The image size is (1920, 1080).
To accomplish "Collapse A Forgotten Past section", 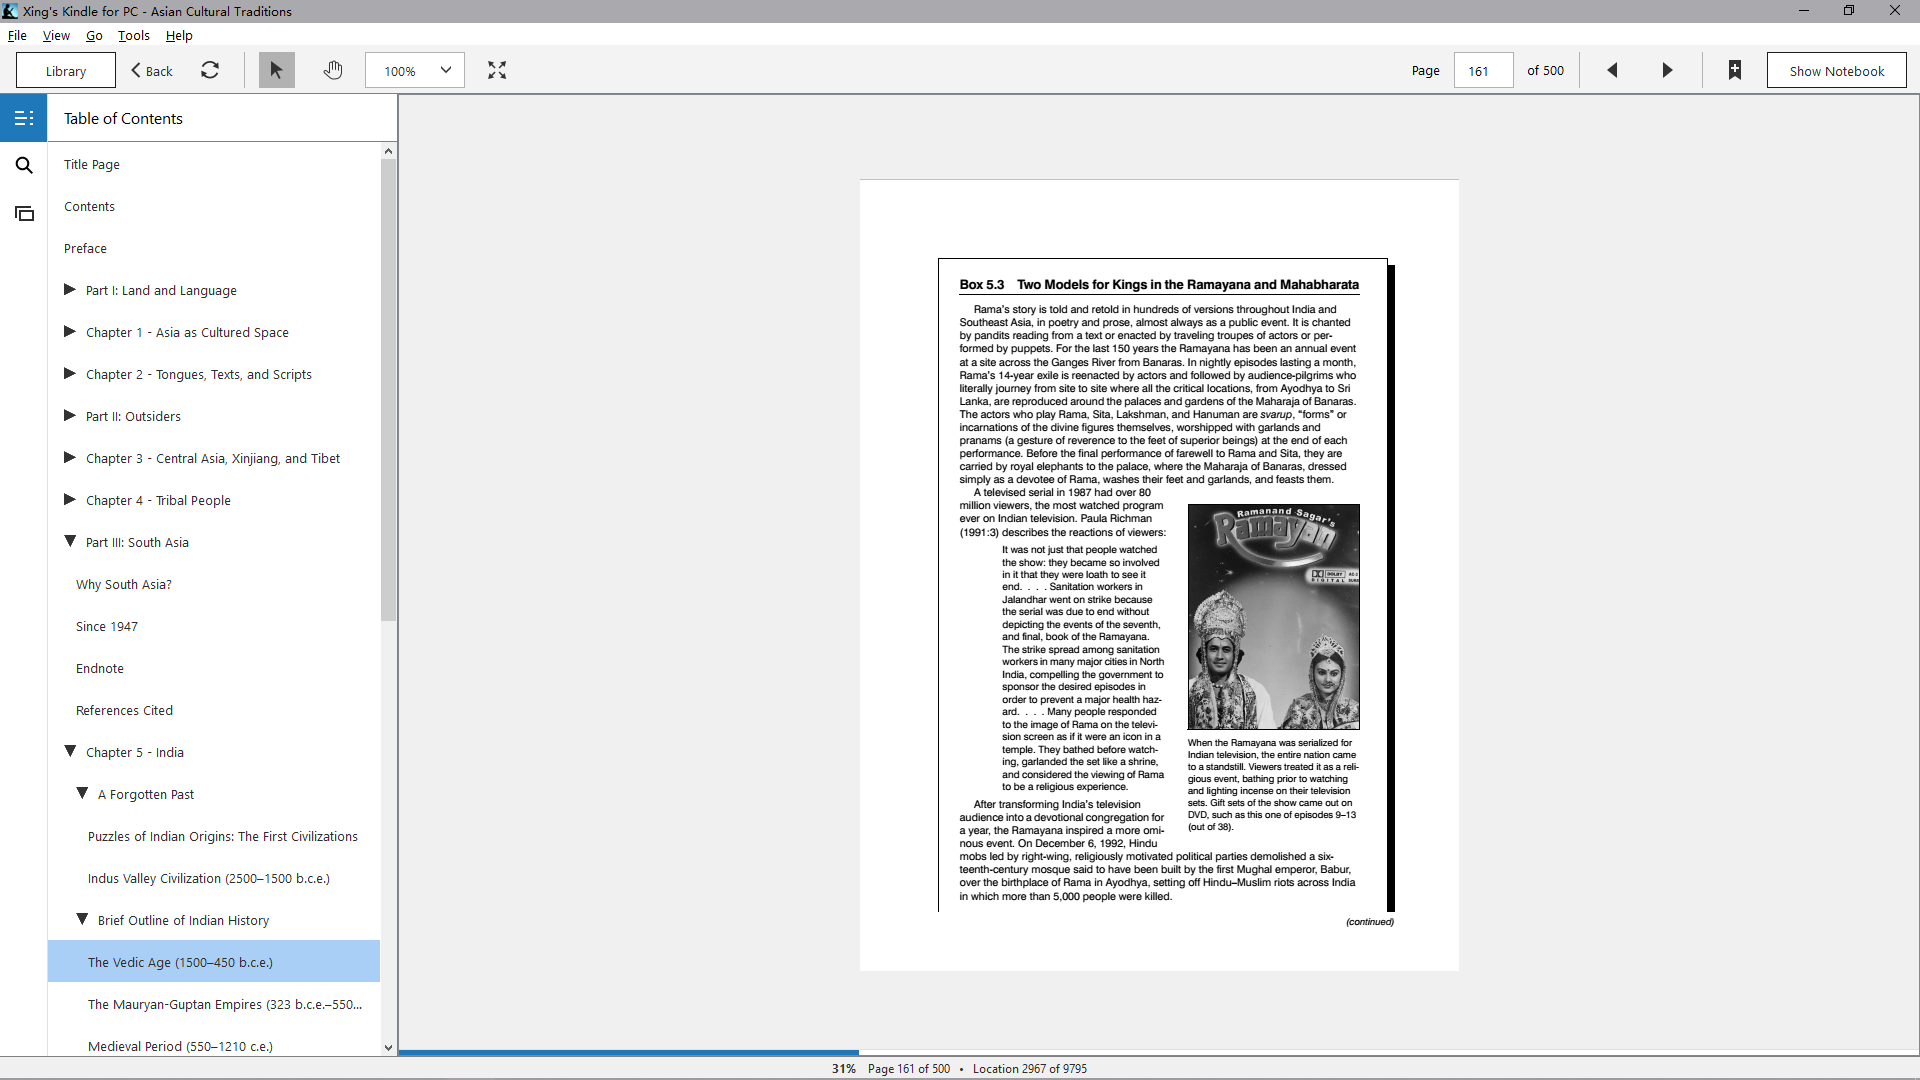I will pos(82,793).
